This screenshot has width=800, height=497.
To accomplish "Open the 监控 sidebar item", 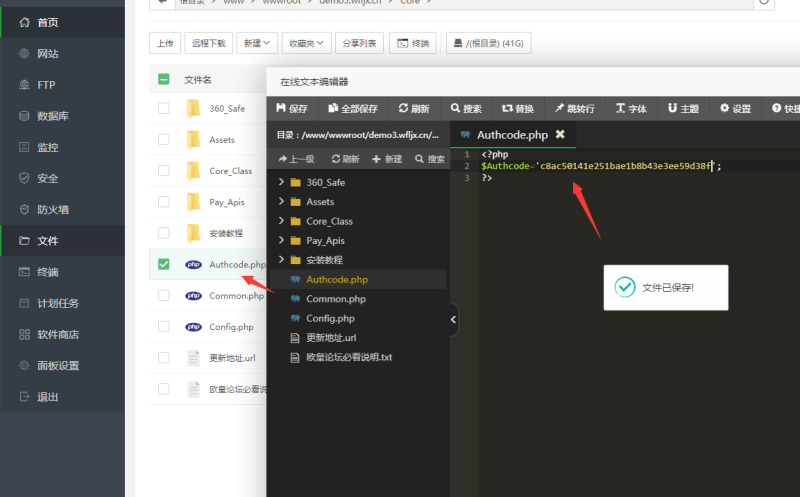I will [x=62, y=147].
